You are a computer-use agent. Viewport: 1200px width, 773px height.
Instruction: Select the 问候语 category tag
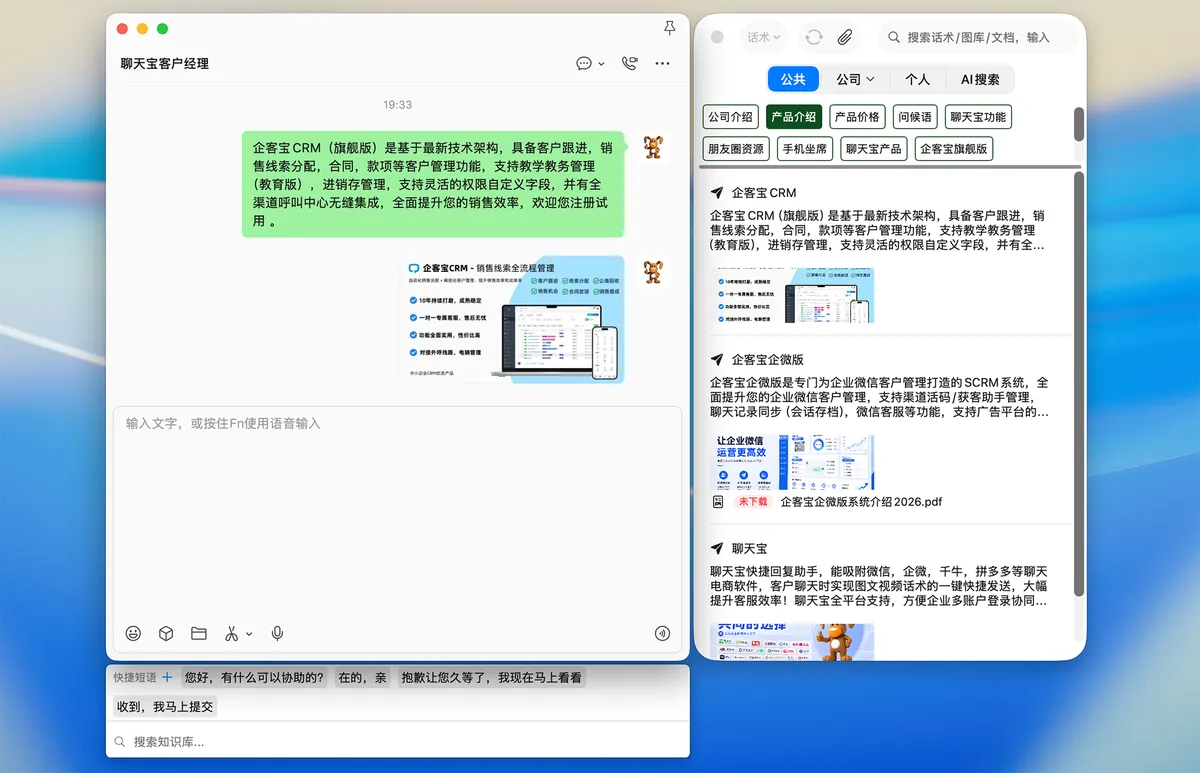(x=915, y=117)
